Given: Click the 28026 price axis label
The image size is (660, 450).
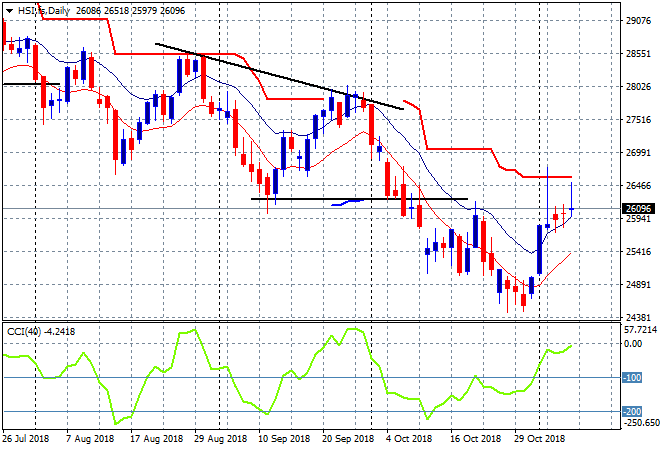Looking at the screenshot, I should 638,87.
